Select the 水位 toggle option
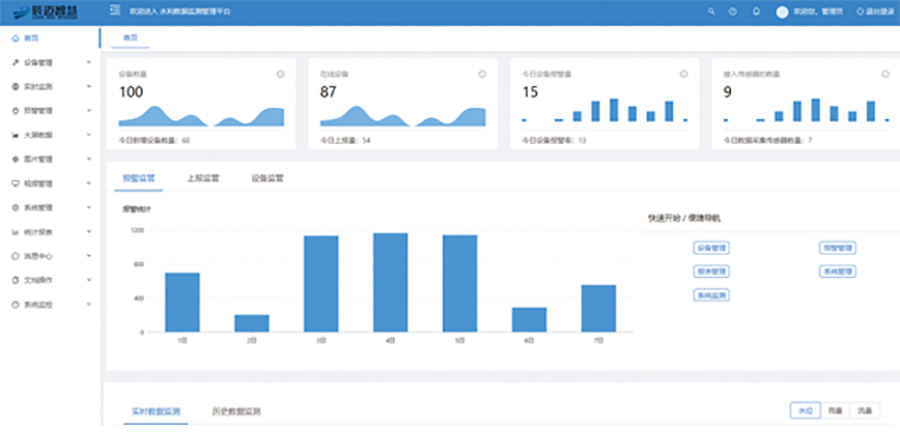This screenshot has height=447, width=900. tap(804, 410)
